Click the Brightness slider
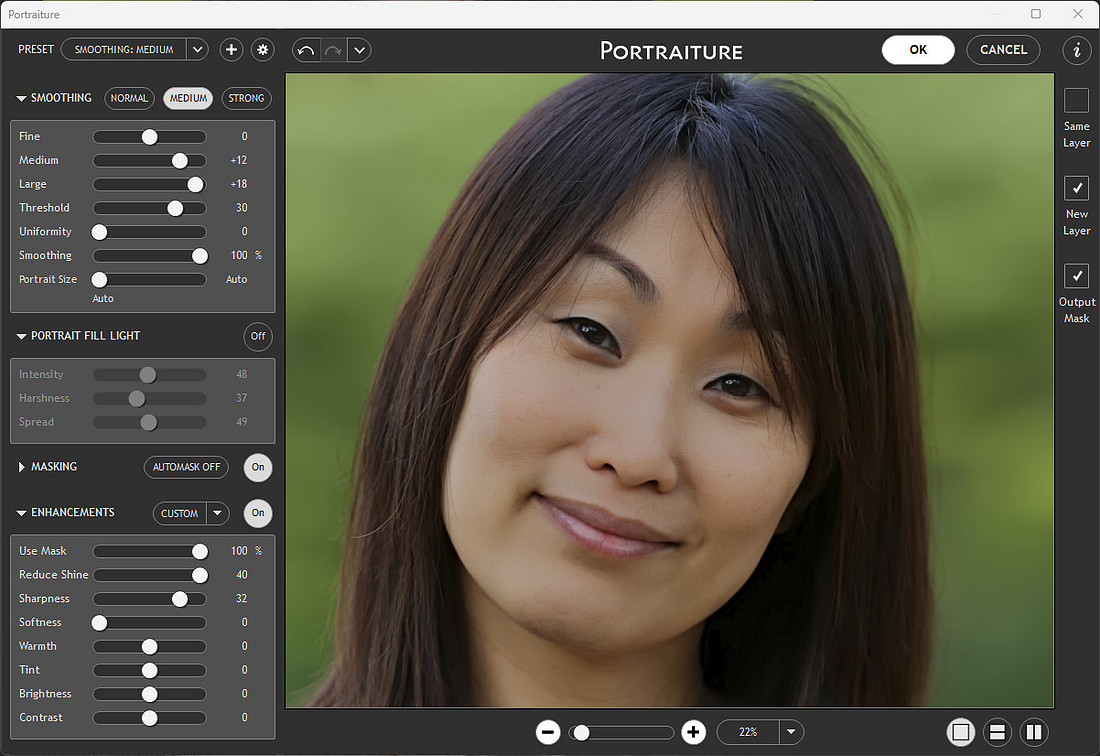1100x756 pixels. 149,694
